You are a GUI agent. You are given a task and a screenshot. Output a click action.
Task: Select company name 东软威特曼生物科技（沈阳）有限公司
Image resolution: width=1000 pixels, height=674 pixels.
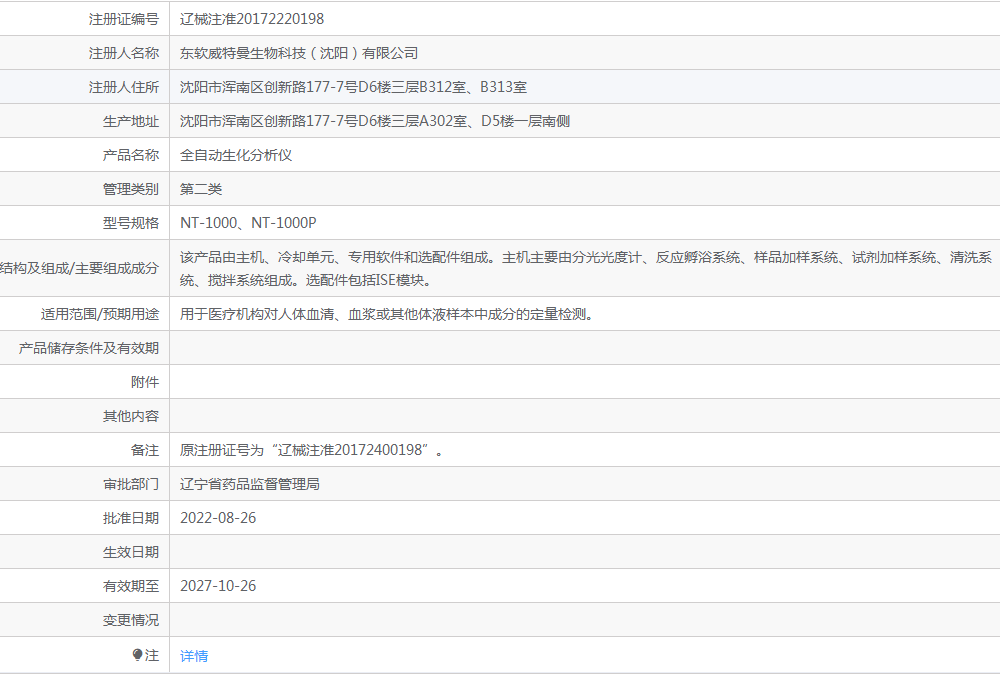299,53
